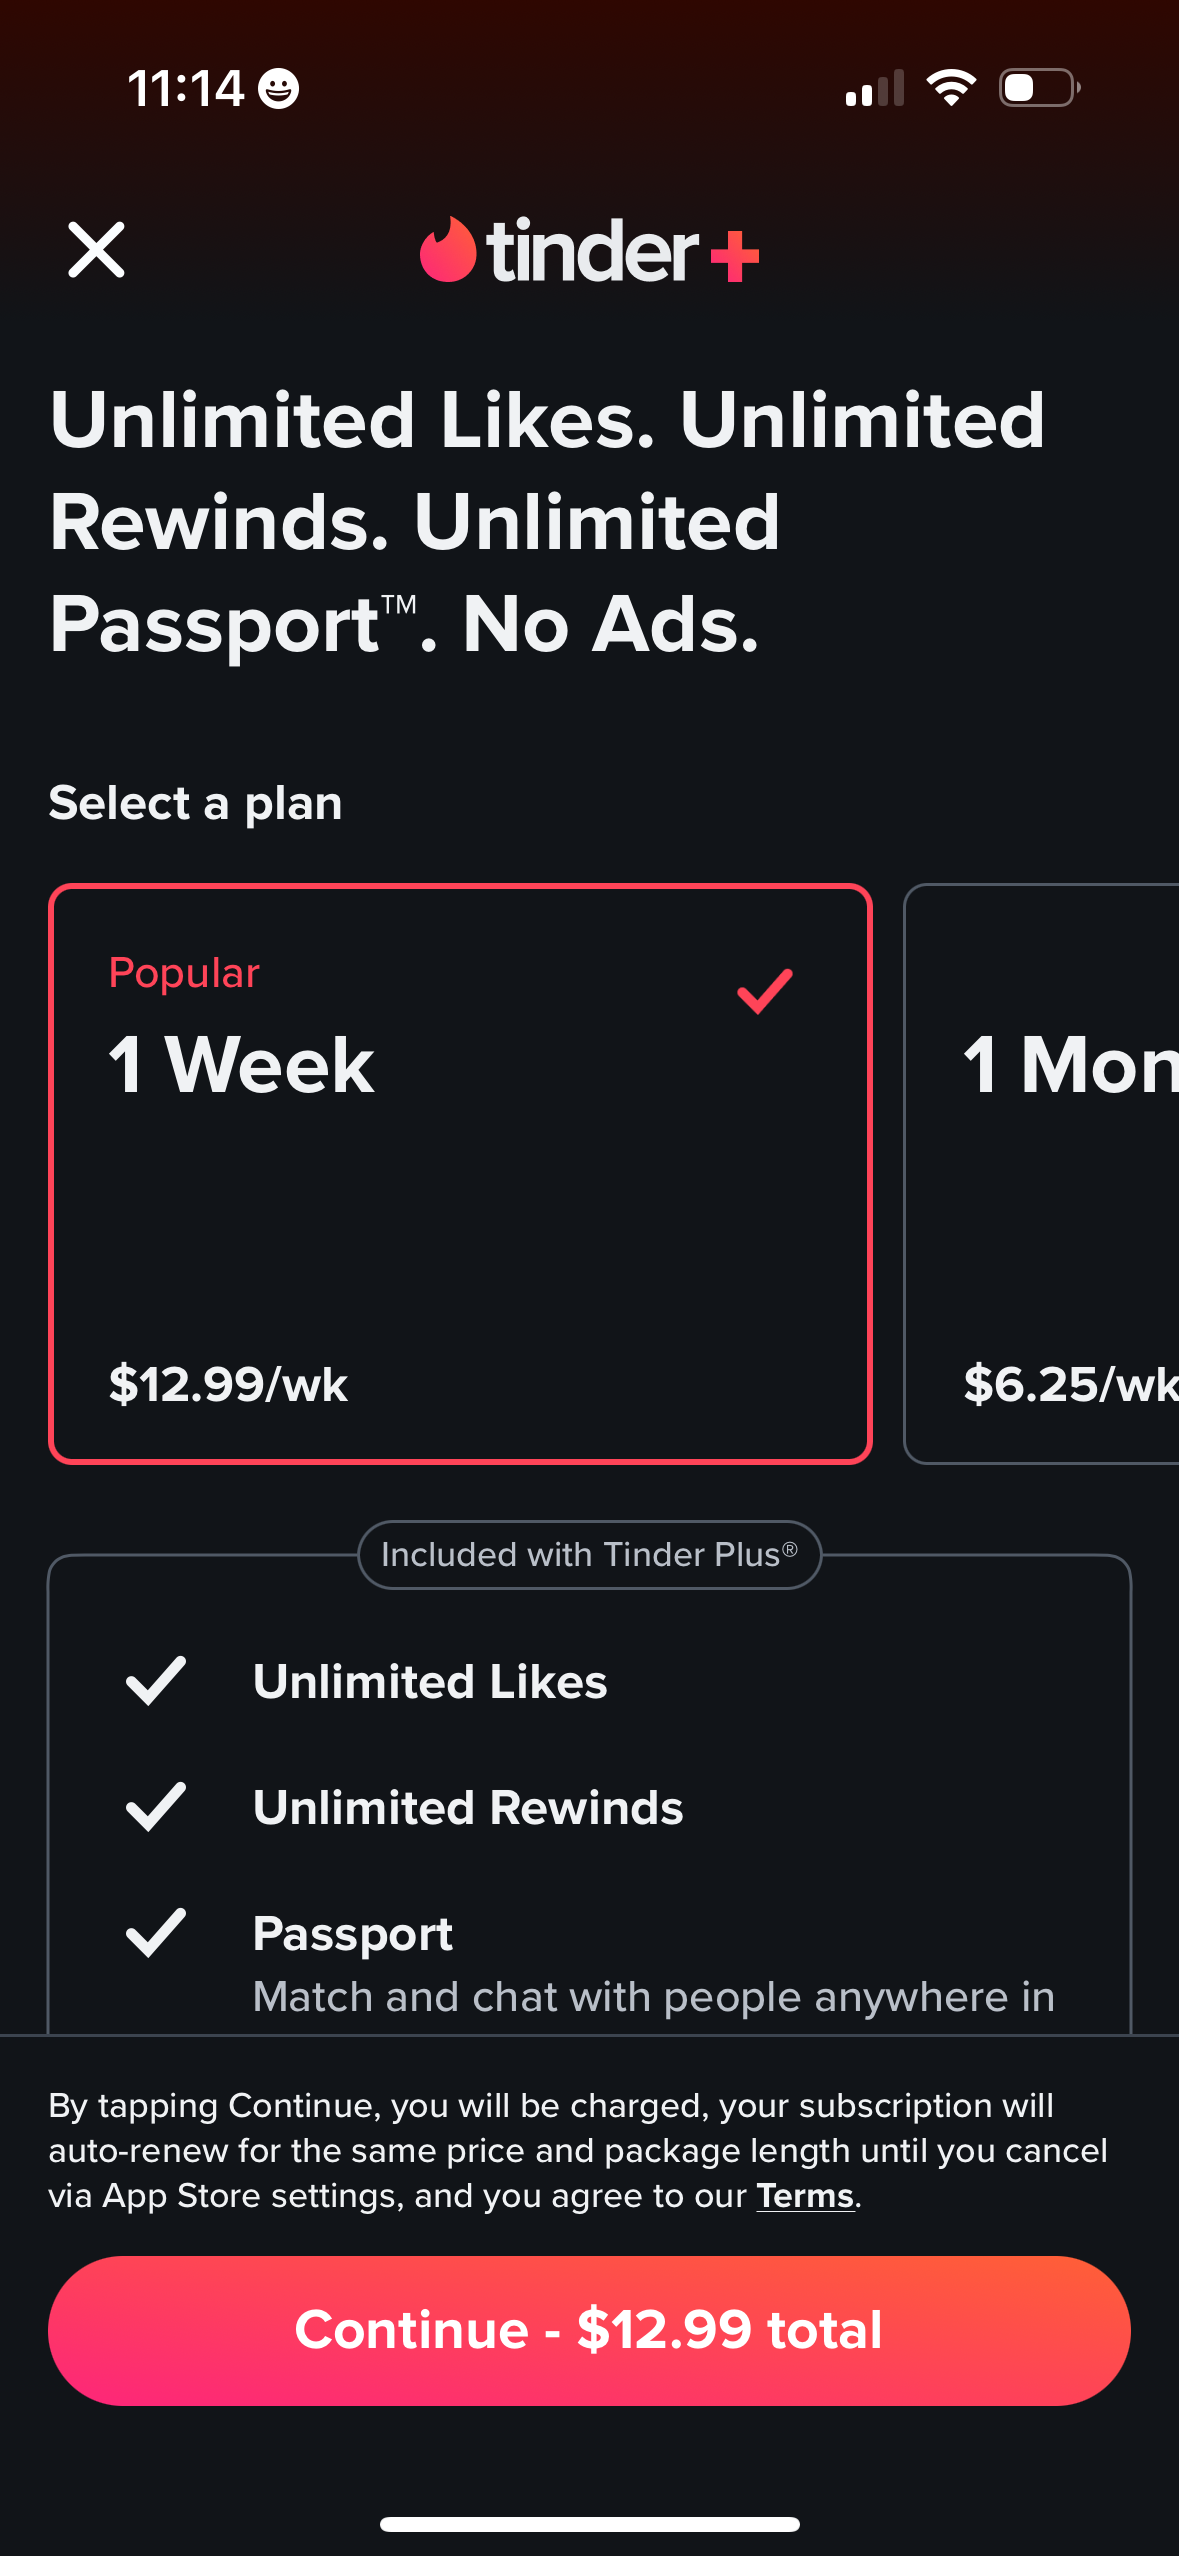Viewport: 1179px width, 2556px height.
Task: Open the Terms link
Action: (805, 2195)
